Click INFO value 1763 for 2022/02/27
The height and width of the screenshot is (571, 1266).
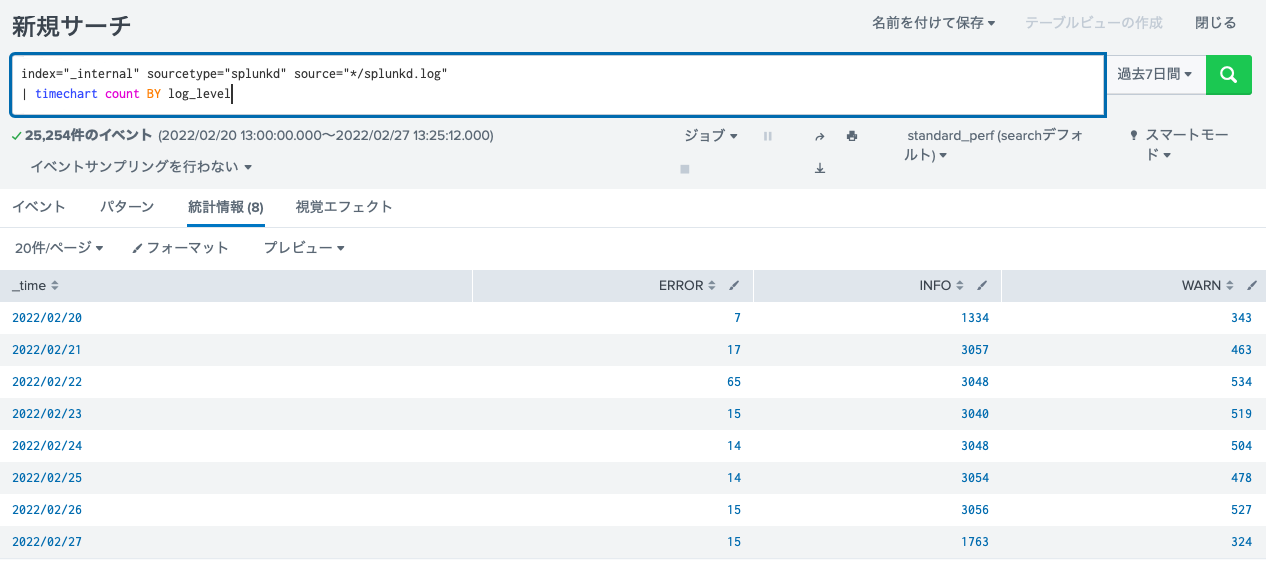[x=975, y=542]
